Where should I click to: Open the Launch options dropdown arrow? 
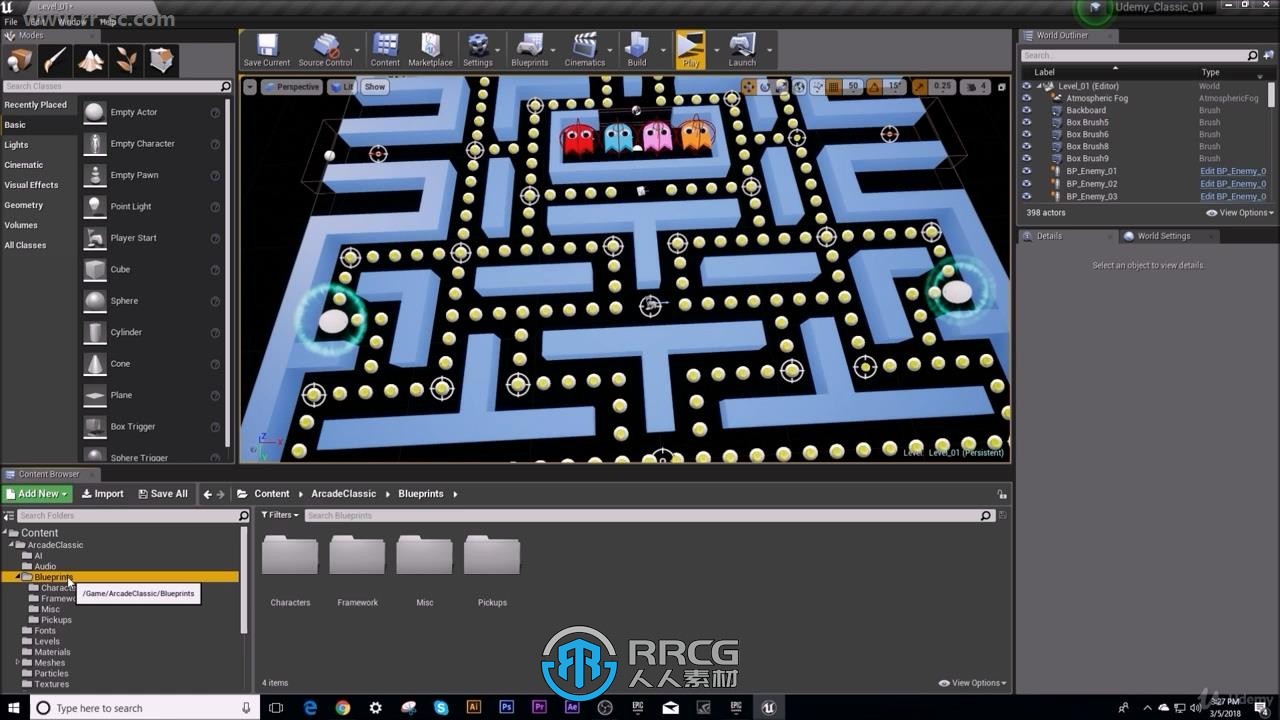click(x=769, y=49)
